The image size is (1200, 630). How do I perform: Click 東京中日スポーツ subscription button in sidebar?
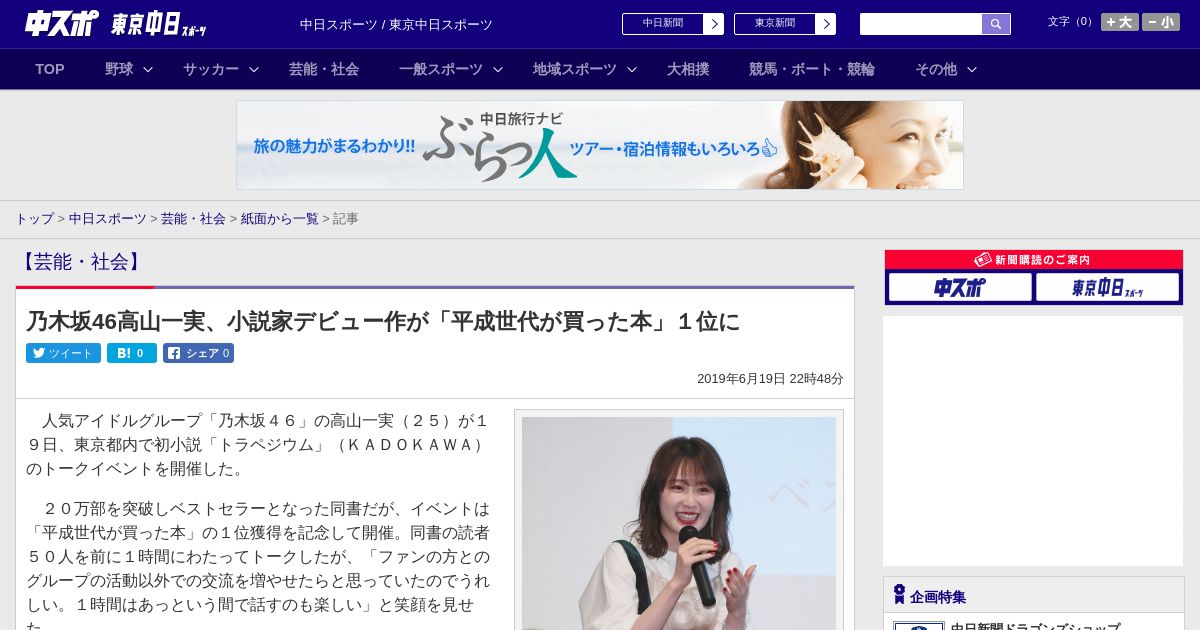point(1107,287)
